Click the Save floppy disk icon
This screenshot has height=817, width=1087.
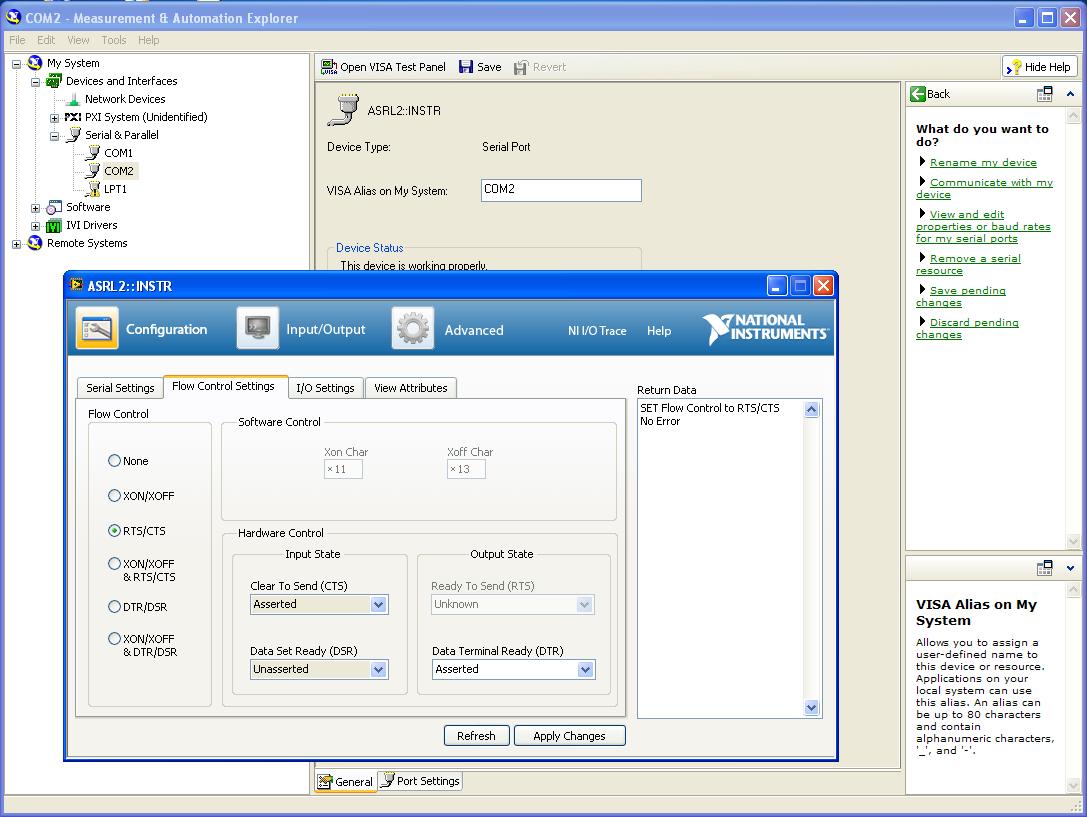(466, 67)
